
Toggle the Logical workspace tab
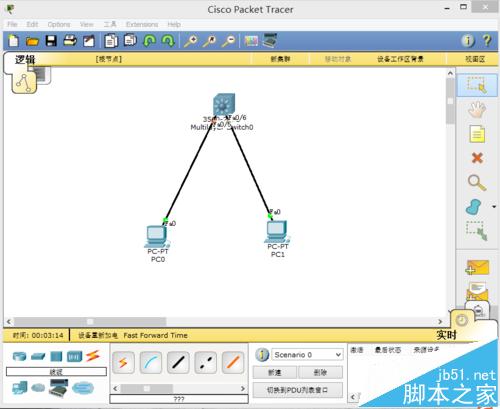[25, 59]
